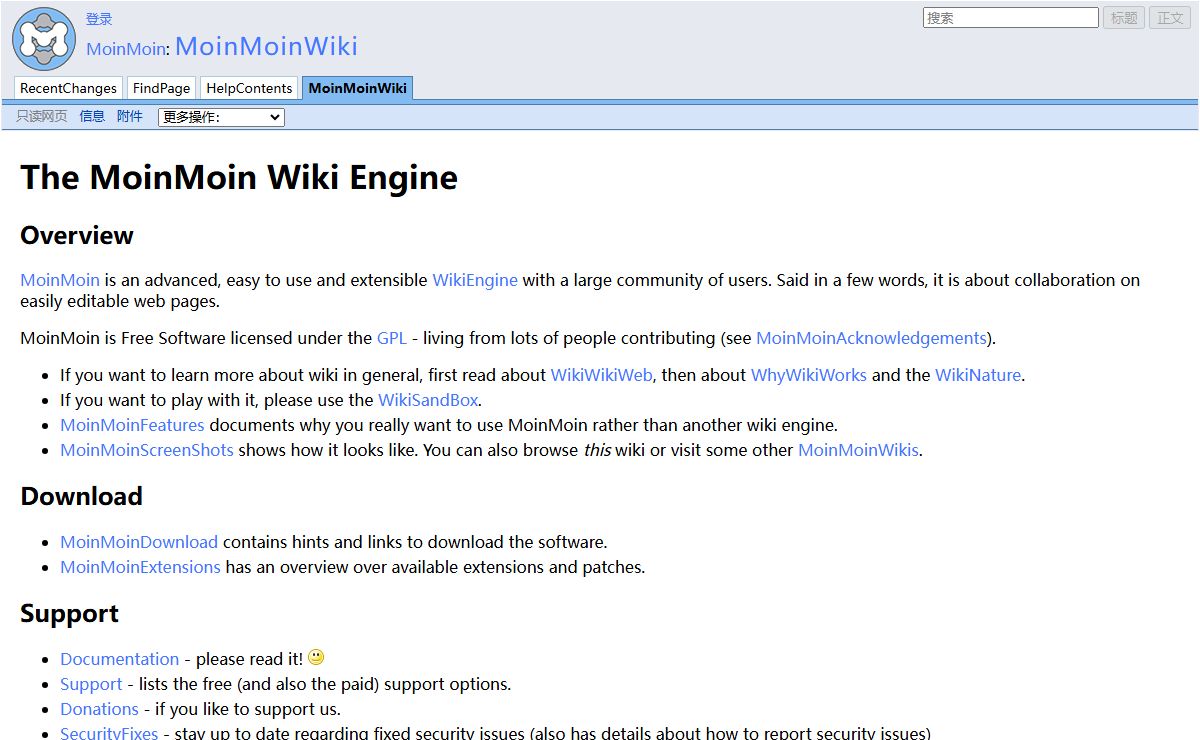Open the MoinMoinFeatures link
1200x740 pixels.
coord(132,425)
